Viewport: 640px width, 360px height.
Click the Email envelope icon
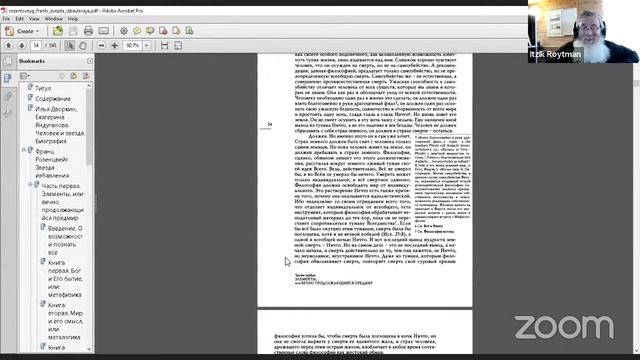coord(104,31)
